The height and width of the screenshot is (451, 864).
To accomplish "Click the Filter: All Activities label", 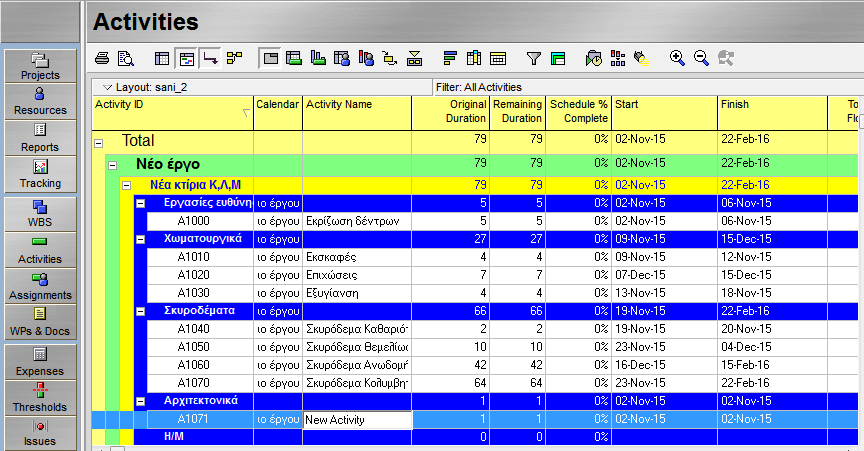I will 478,87.
